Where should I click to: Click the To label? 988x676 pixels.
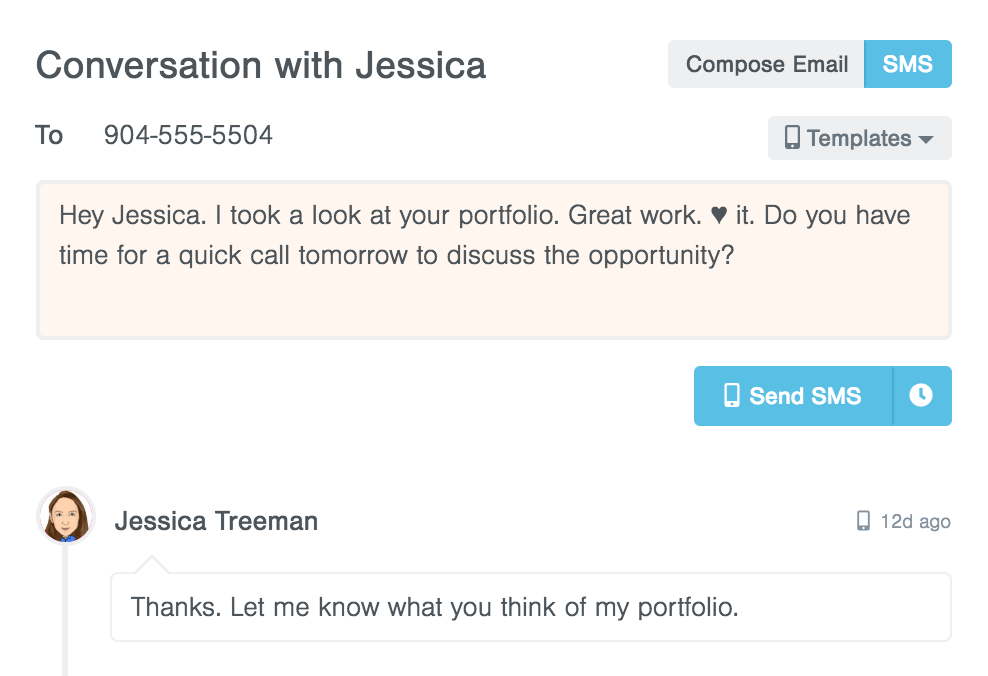[49, 135]
